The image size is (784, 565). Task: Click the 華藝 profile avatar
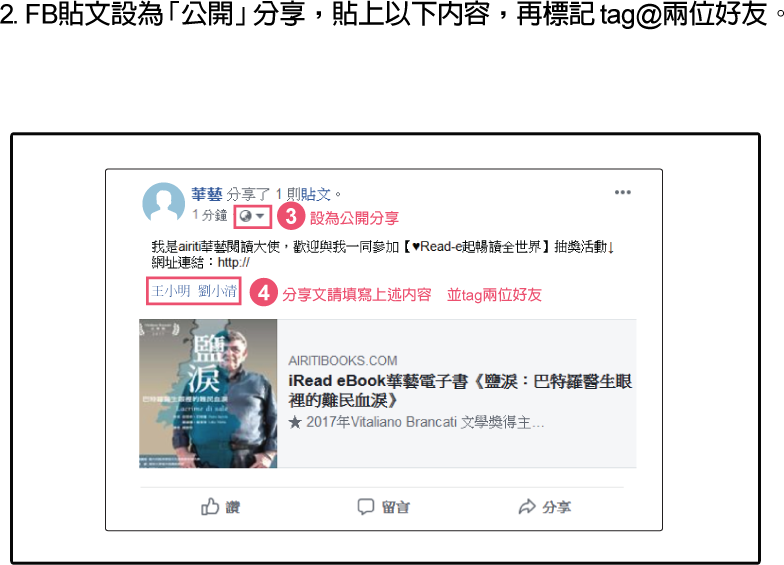point(164,204)
